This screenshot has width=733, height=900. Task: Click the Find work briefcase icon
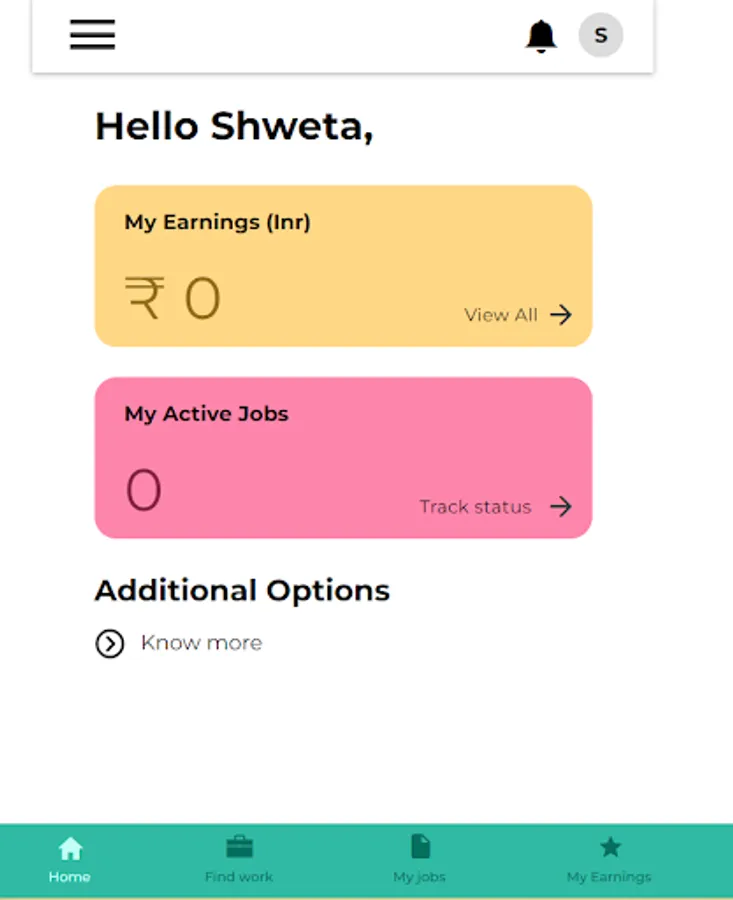[239, 848]
